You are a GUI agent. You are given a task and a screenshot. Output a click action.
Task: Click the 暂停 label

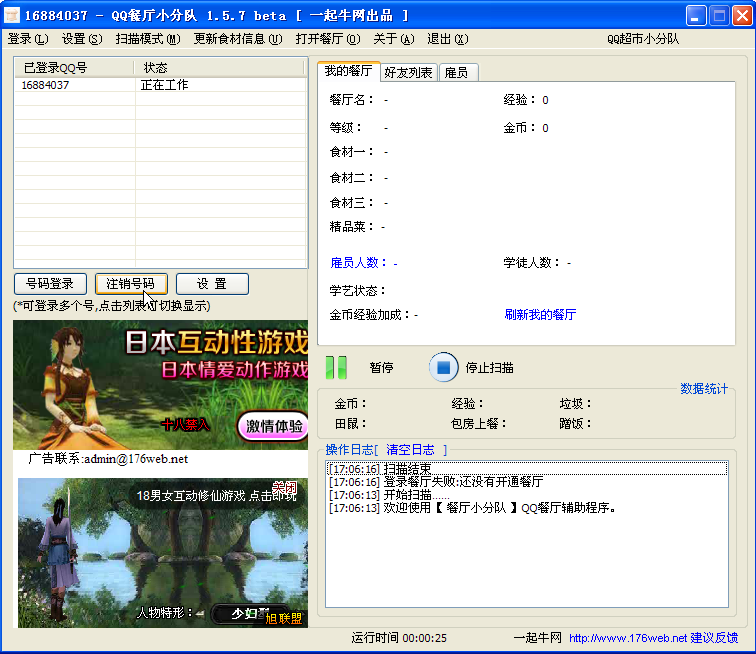[381, 368]
